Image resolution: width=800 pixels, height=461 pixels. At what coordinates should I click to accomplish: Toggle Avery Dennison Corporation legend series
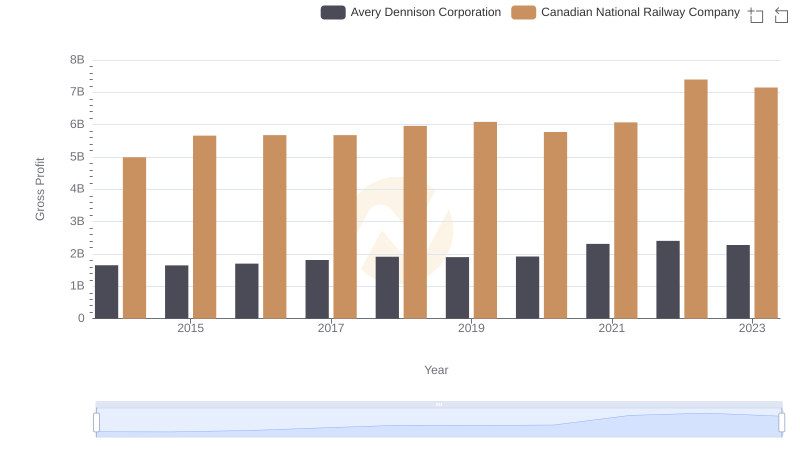coord(411,12)
